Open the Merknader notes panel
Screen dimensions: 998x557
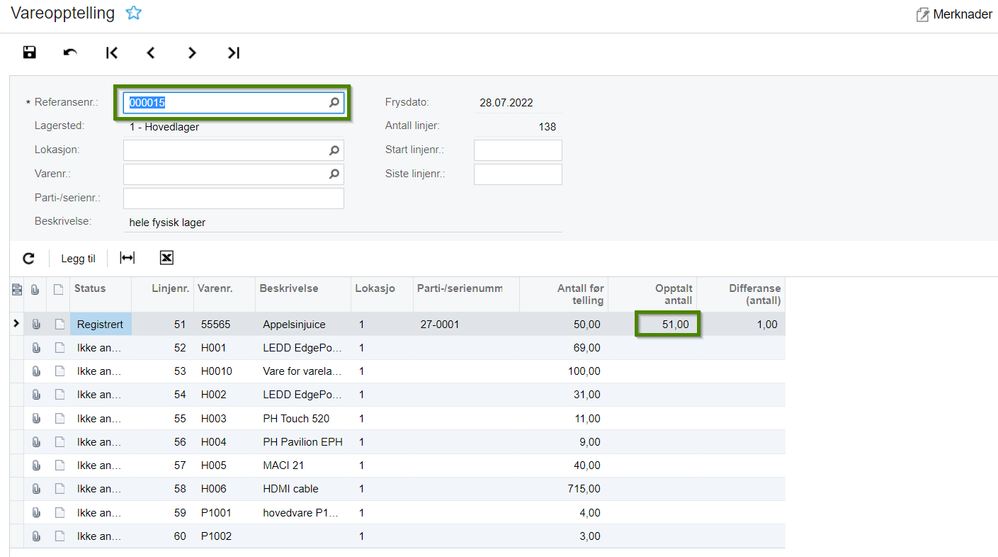pyautogui.click(x=953, y=14)
